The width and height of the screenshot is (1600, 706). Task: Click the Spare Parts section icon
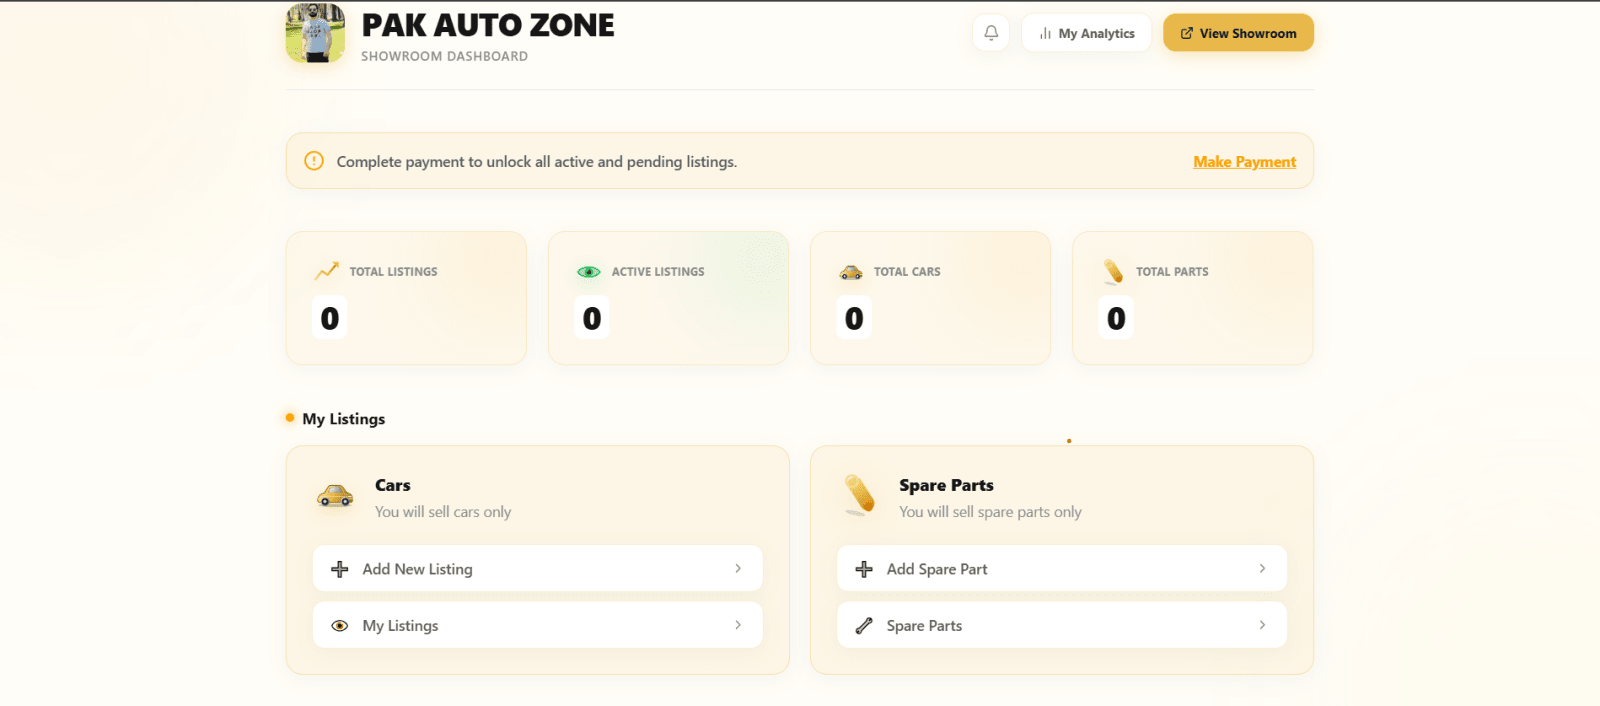(x=860, y=494)
